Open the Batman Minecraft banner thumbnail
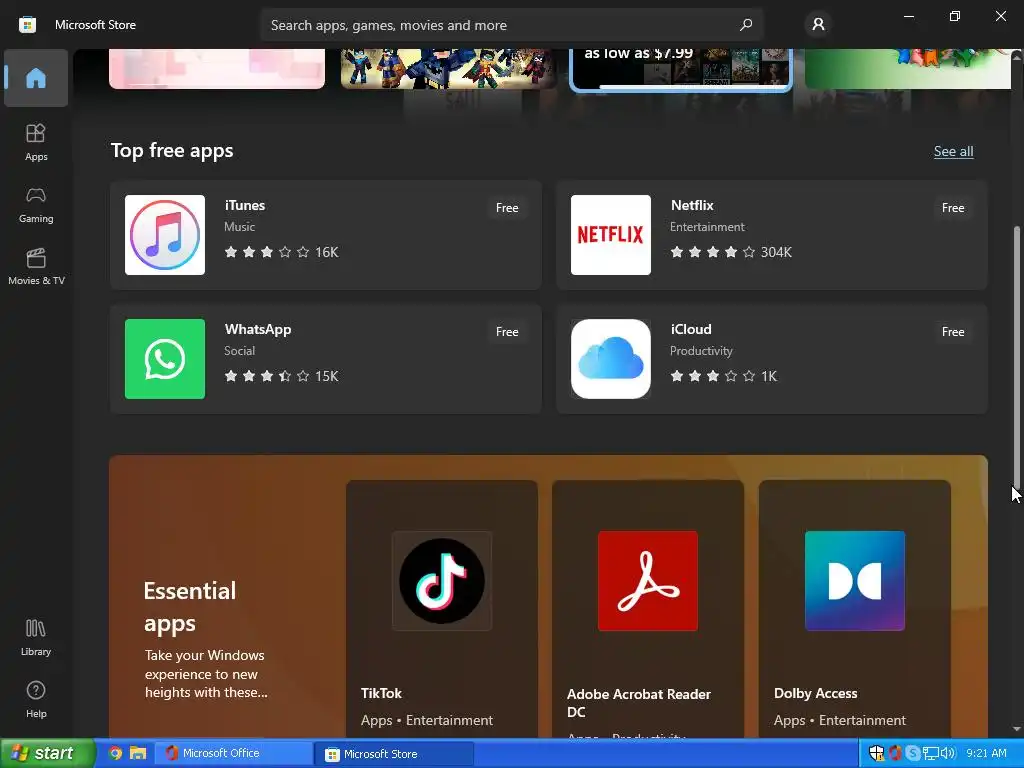The width and height of the screenshot is (1024, 768). coord(449,69)
